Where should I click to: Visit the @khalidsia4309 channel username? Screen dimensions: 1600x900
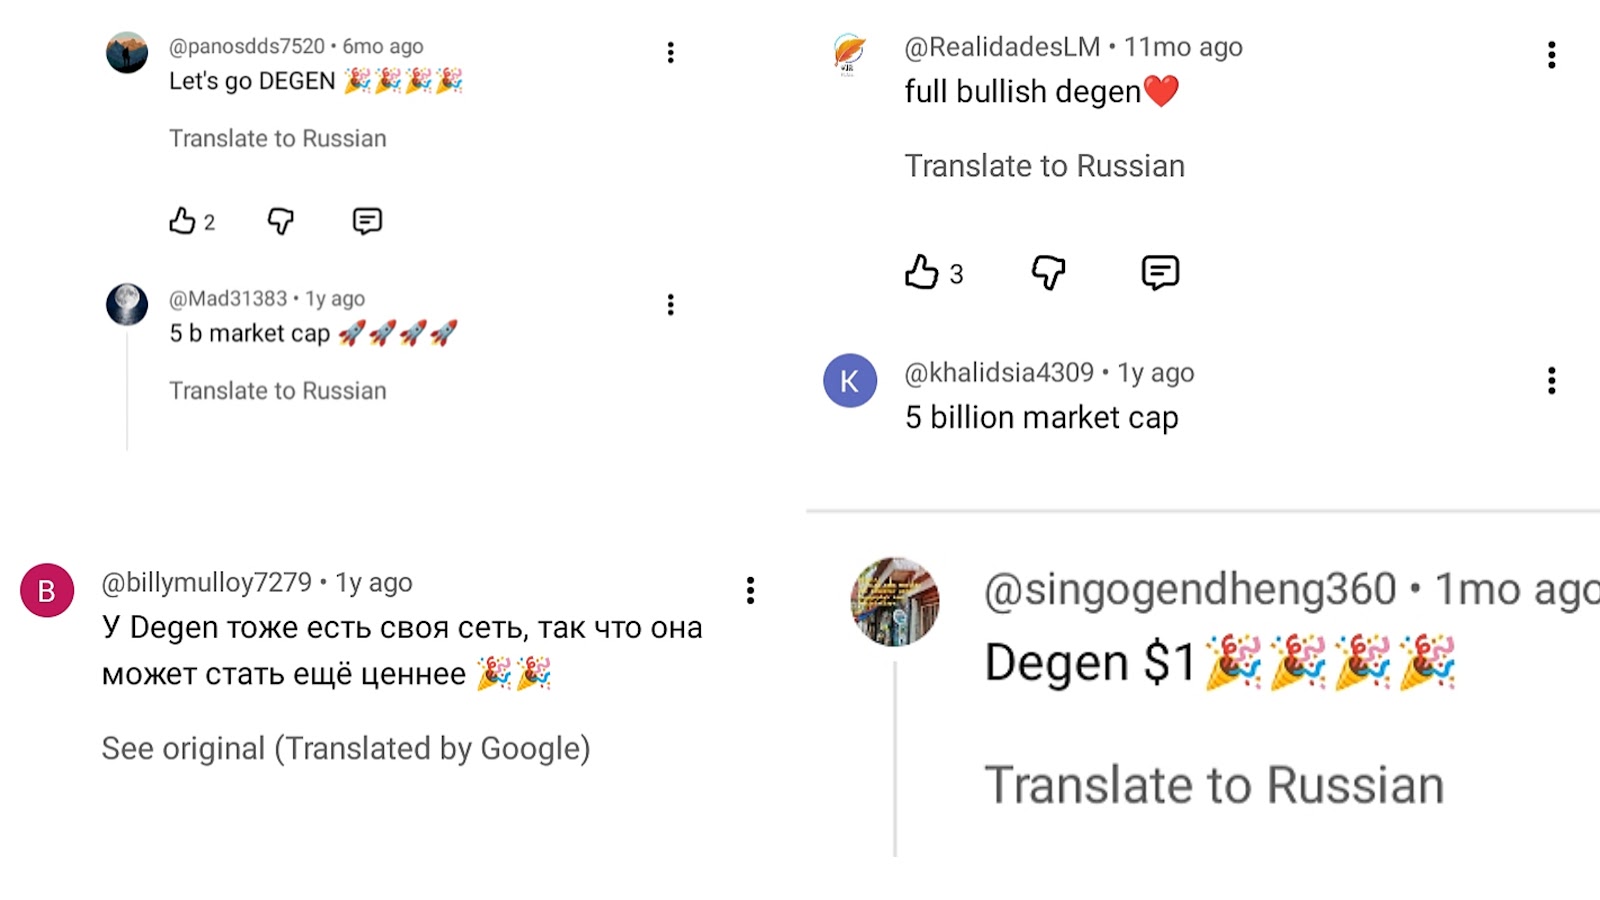pos(998,373)
